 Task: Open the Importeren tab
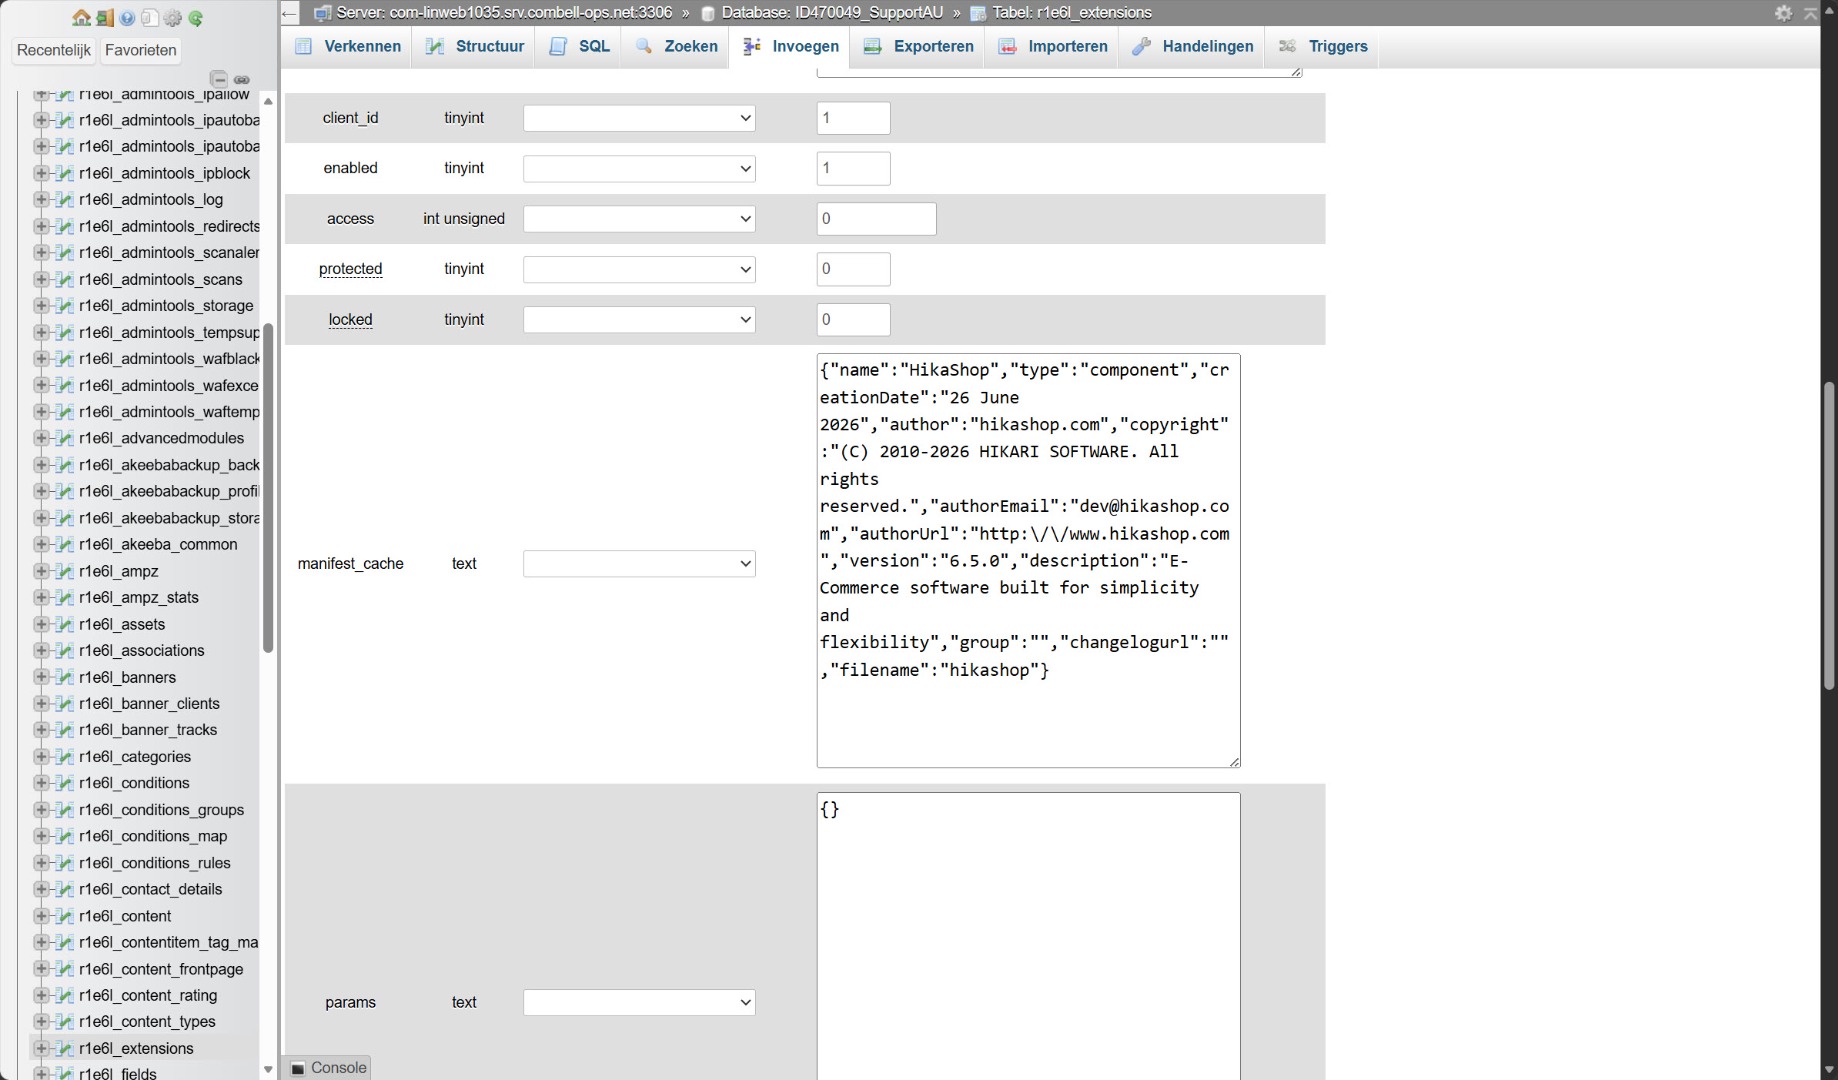pyautogui.click(x=1053, y=47)
